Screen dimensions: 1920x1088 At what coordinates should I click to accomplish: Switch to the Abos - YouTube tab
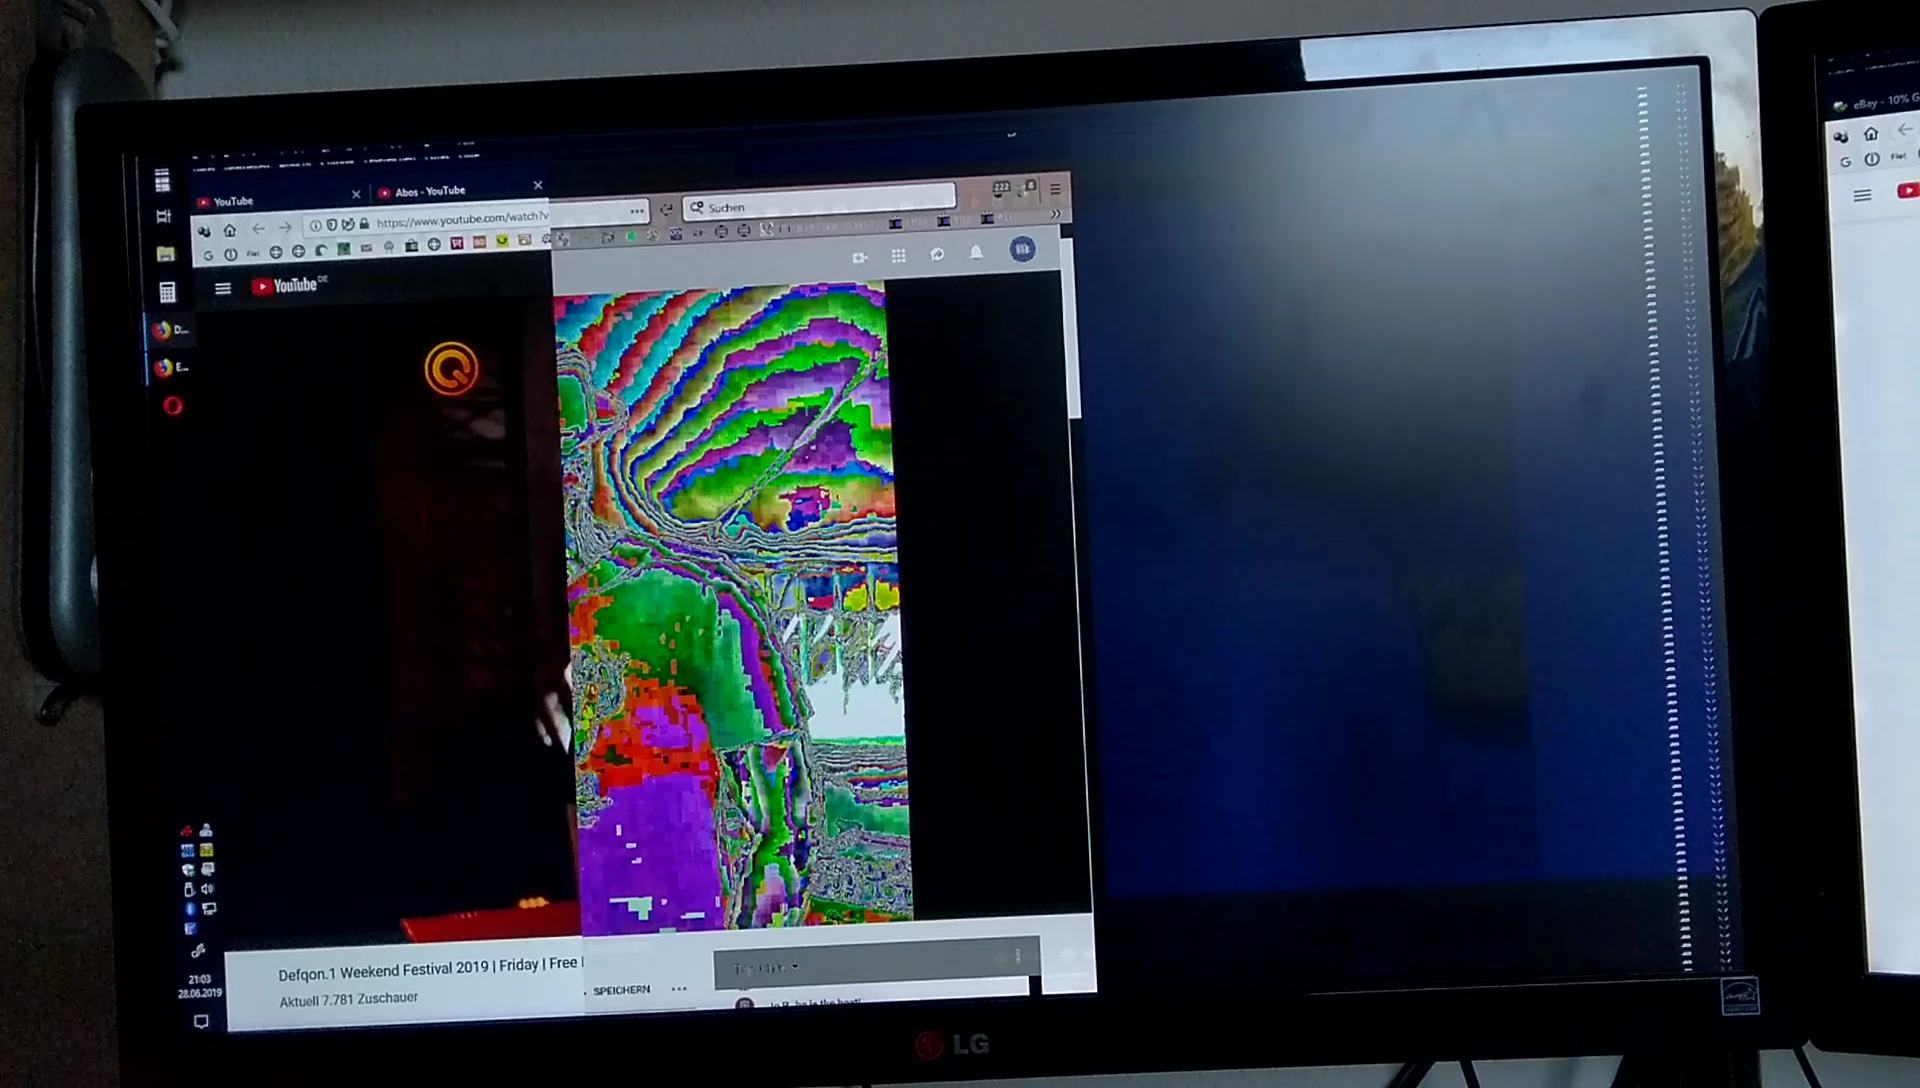430,192
